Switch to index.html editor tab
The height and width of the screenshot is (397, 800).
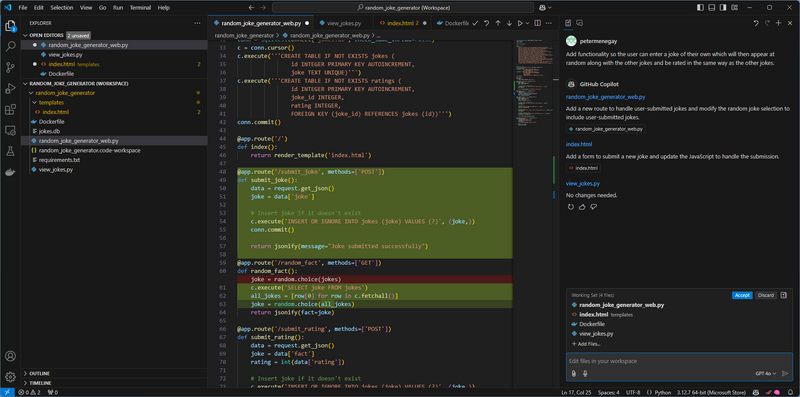402,23
